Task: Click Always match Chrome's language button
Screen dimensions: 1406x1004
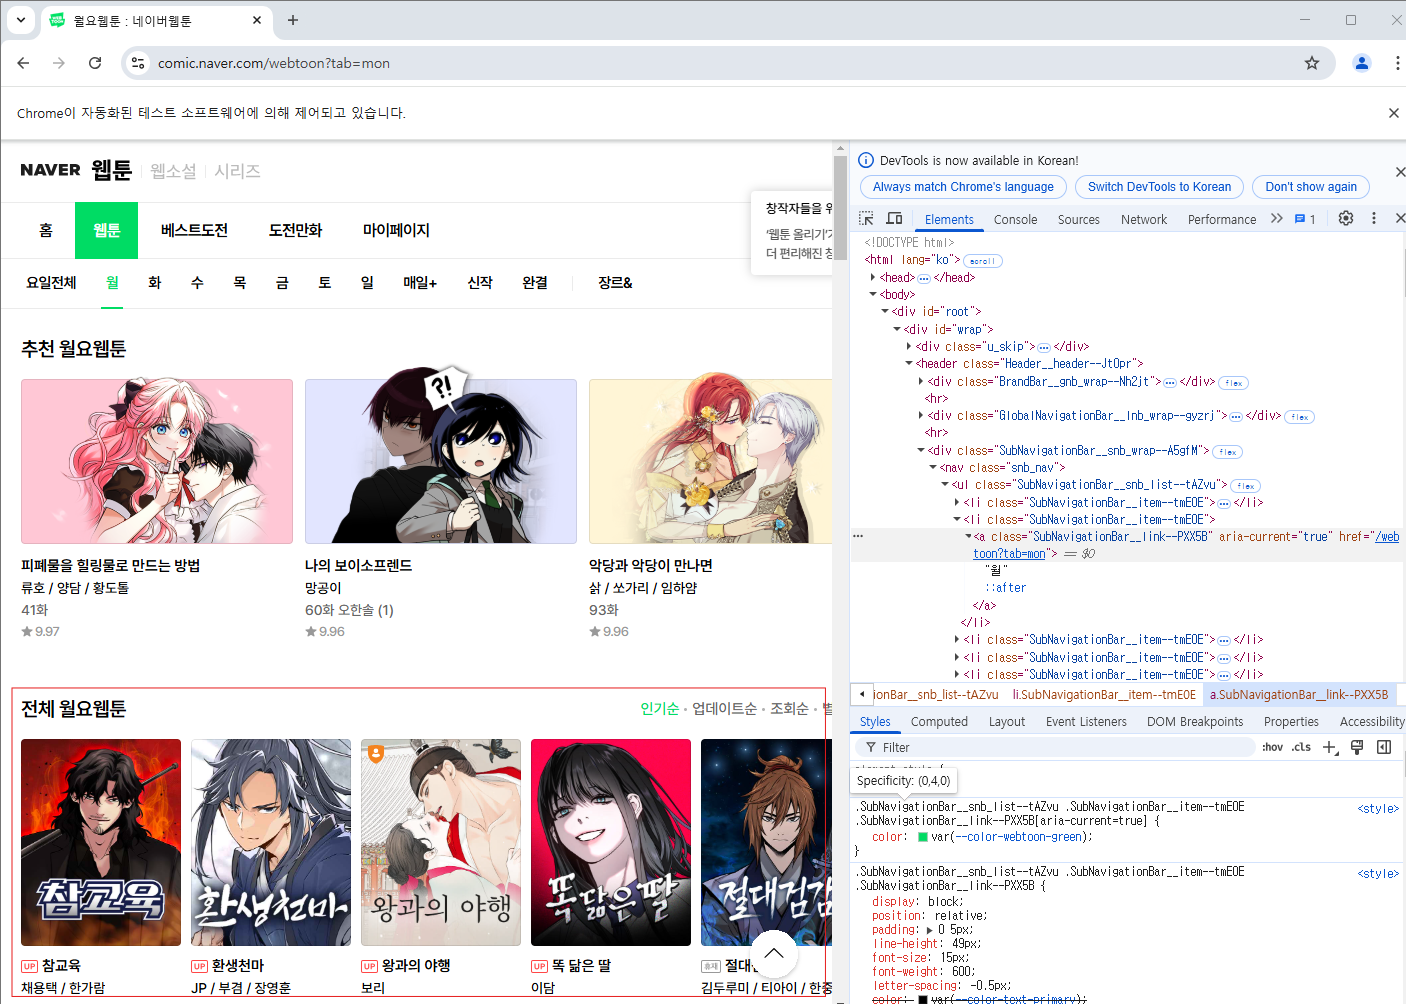Action: [963, 187]
